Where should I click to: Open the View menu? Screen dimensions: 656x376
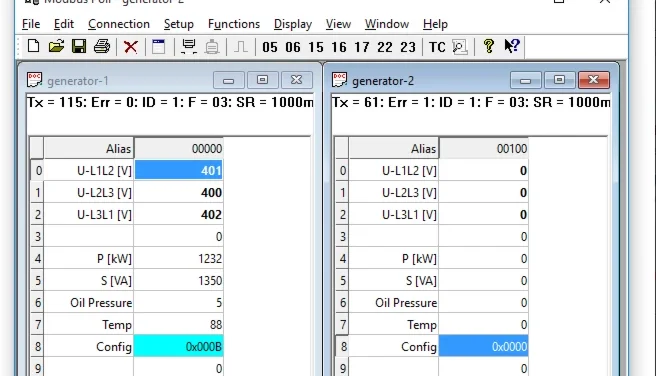coord(338,24)
